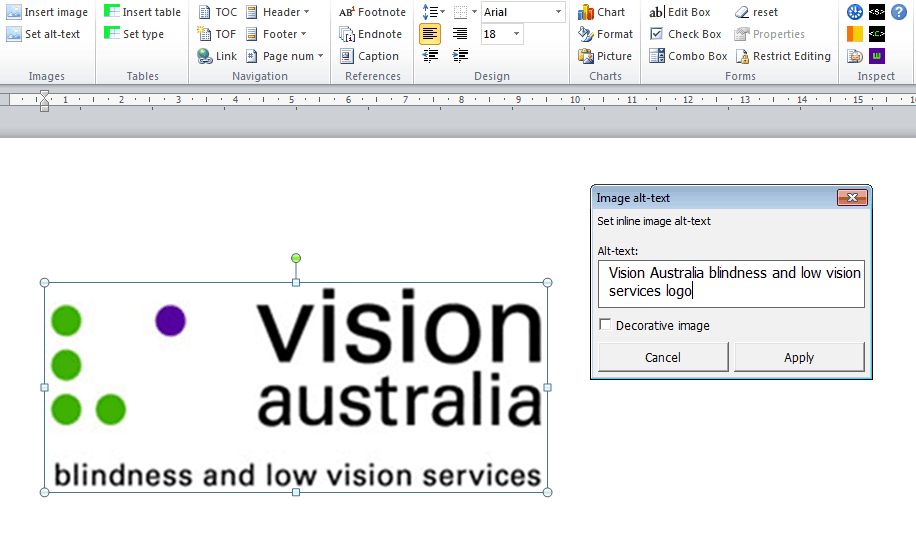916x543 pixels.
Task: Click the greyed-out Properties form tool
Action: coord(769,34)
